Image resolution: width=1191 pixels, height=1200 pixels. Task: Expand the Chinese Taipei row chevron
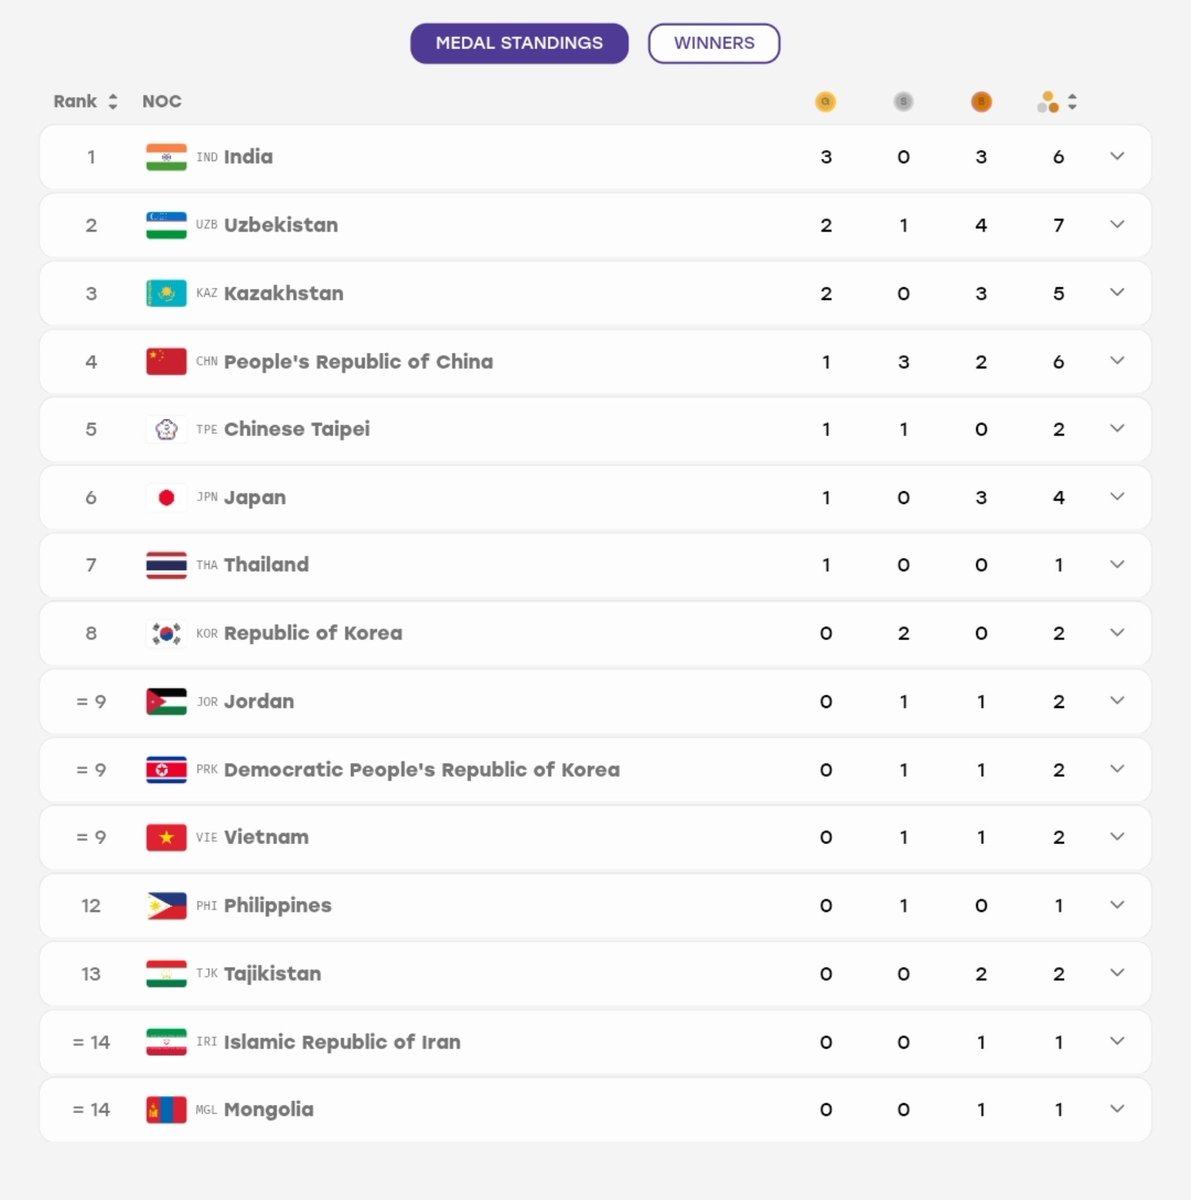coord(1117,428)
